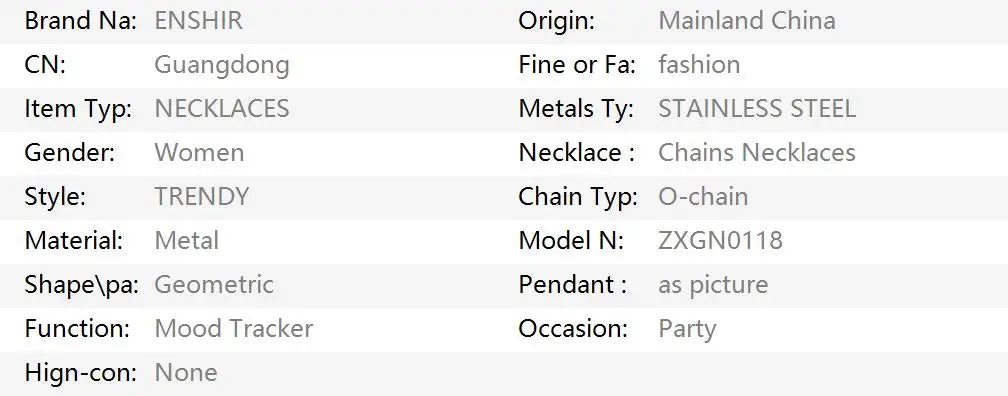Select the NECKLACES item type value
This screenshot has width=1008, height=396.
[x=222, y=109]
